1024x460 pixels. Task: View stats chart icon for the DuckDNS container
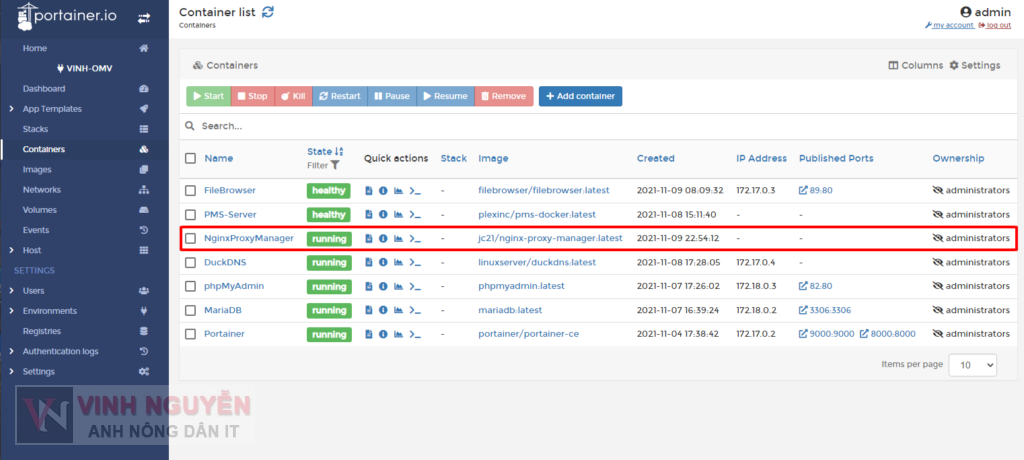tap(398, 263)
